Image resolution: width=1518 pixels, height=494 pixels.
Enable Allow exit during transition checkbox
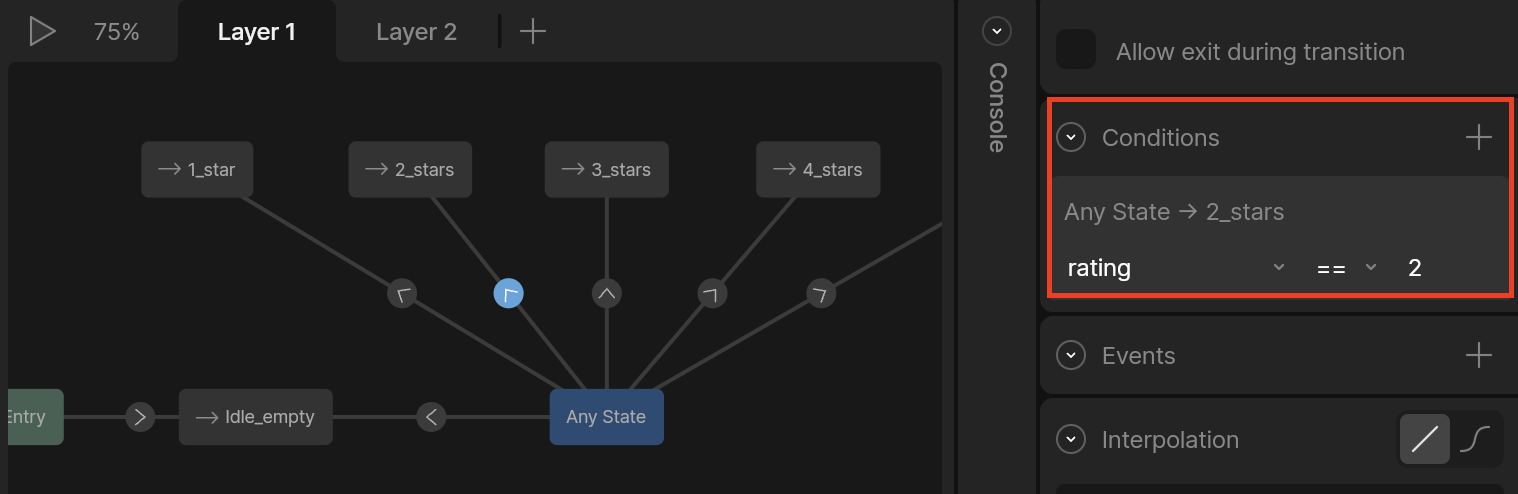pos(1077,49)
